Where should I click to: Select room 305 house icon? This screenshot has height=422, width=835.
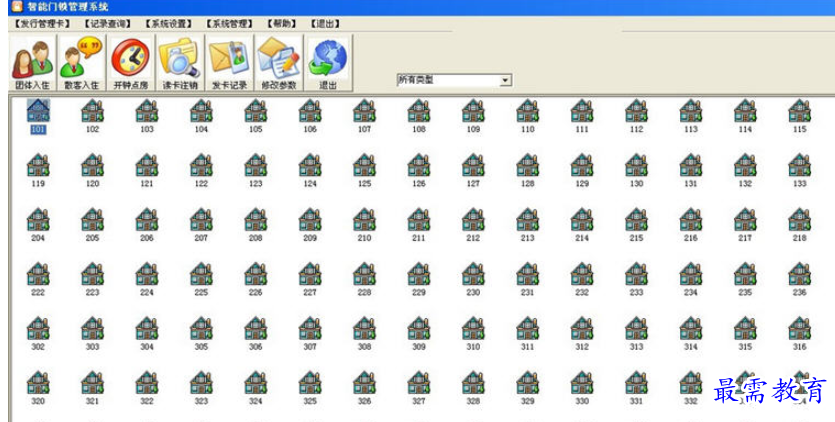[x=201, y=328]
